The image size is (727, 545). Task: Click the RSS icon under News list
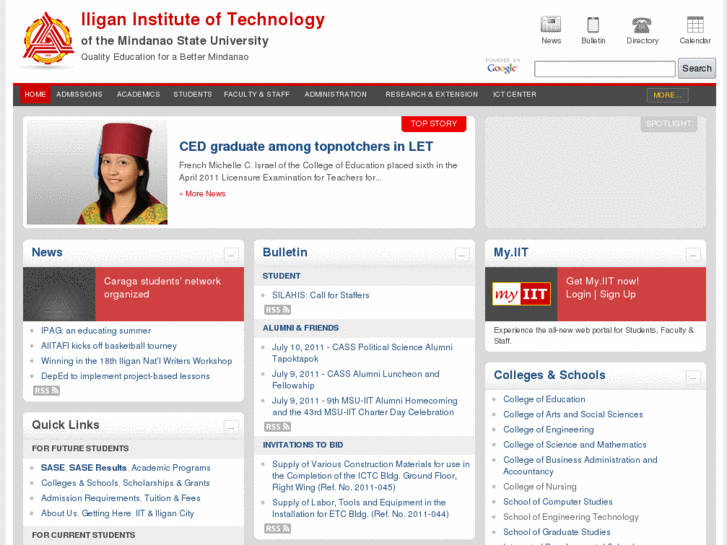(x=46, y=391)
